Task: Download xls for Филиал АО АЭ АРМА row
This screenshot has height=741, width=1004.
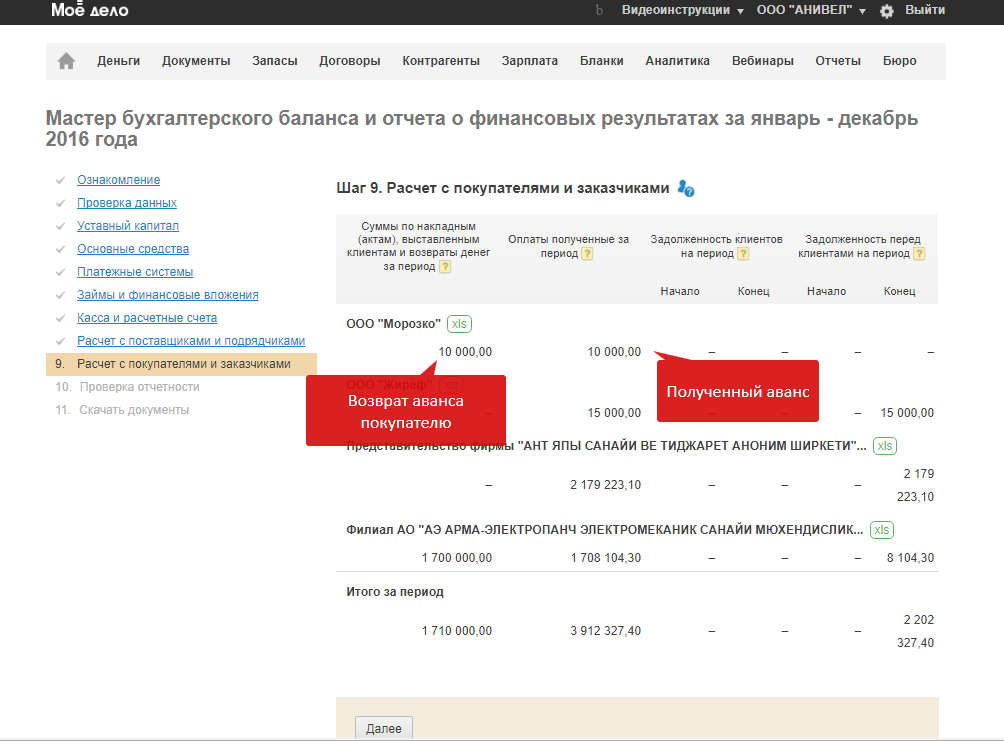Action: tap(882, 530)
